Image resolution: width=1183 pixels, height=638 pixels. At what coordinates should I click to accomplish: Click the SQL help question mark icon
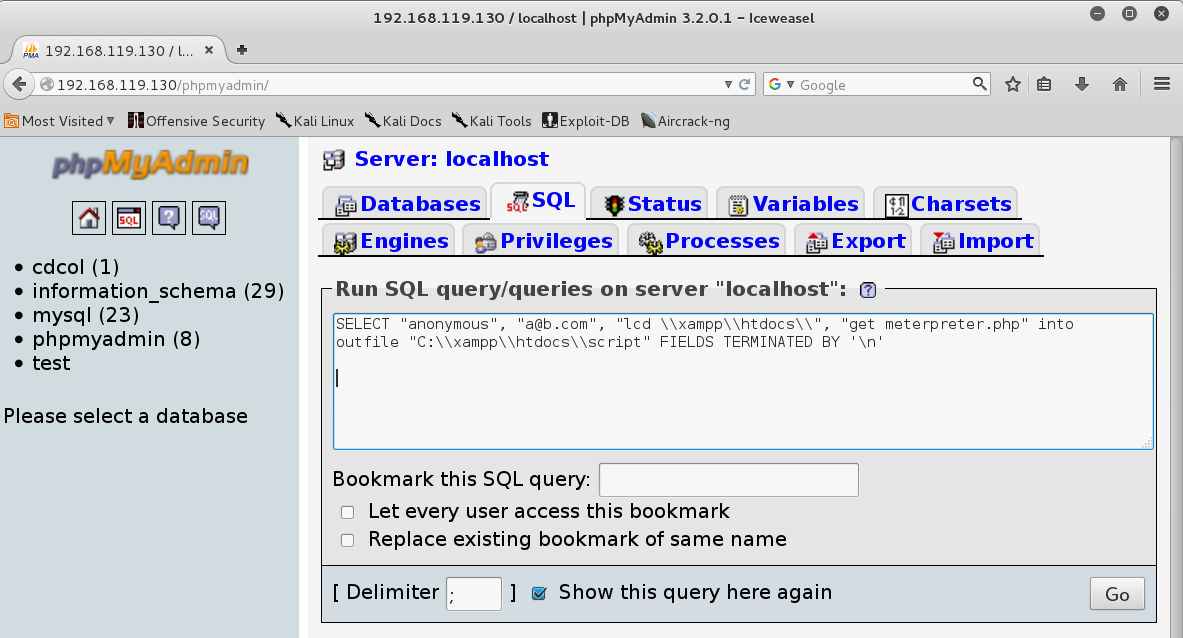pyautogui.click(x=868, y=290)
